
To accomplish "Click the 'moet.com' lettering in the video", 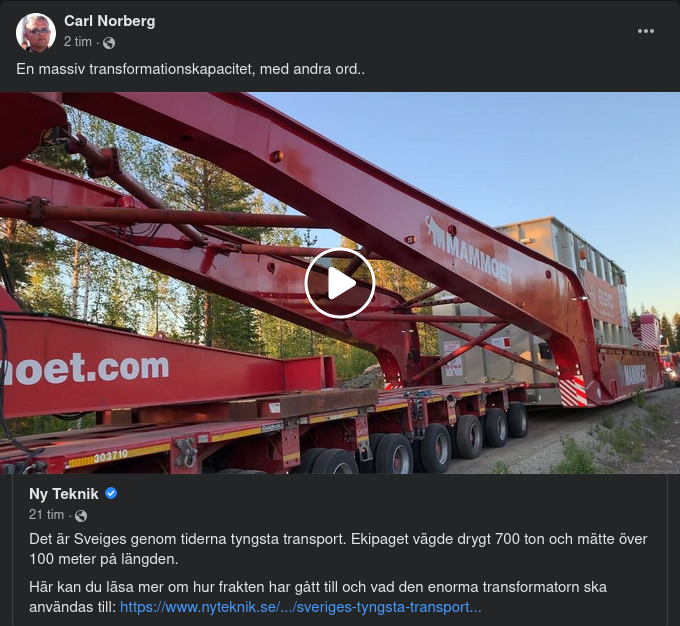I will (x=85, y=368).
